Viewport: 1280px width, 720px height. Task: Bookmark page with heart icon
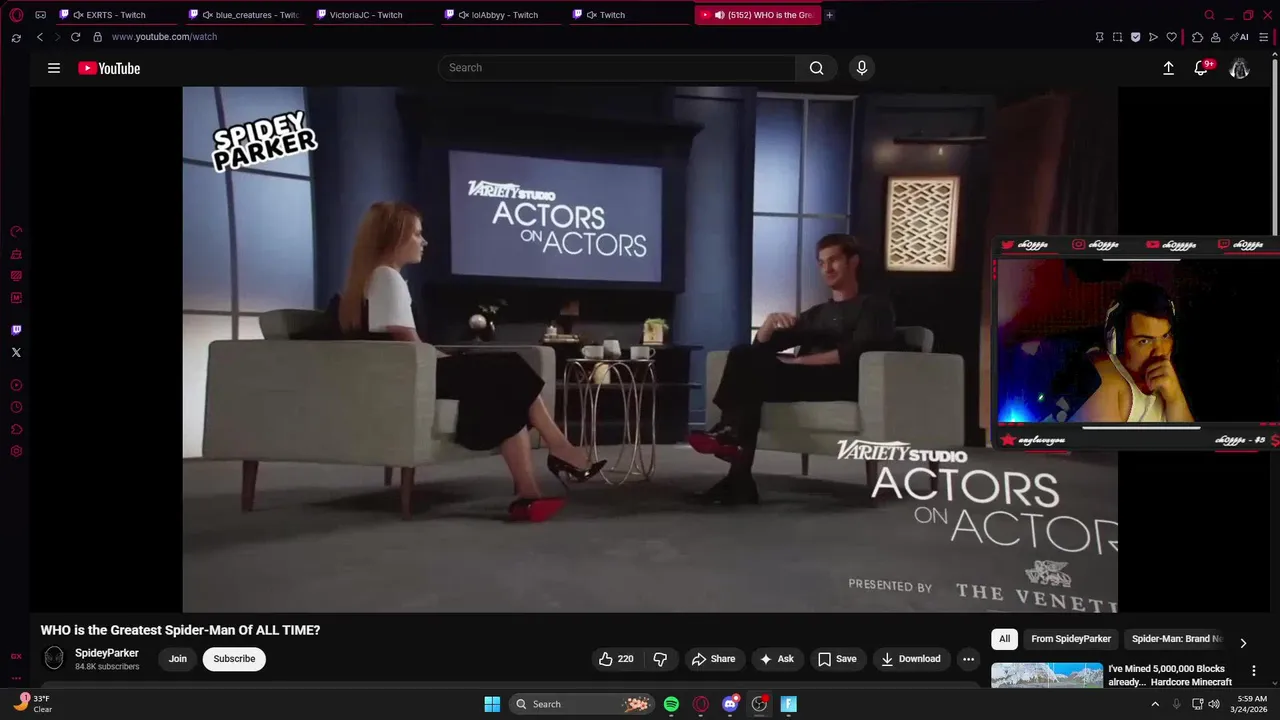[x=1172, y=37]
